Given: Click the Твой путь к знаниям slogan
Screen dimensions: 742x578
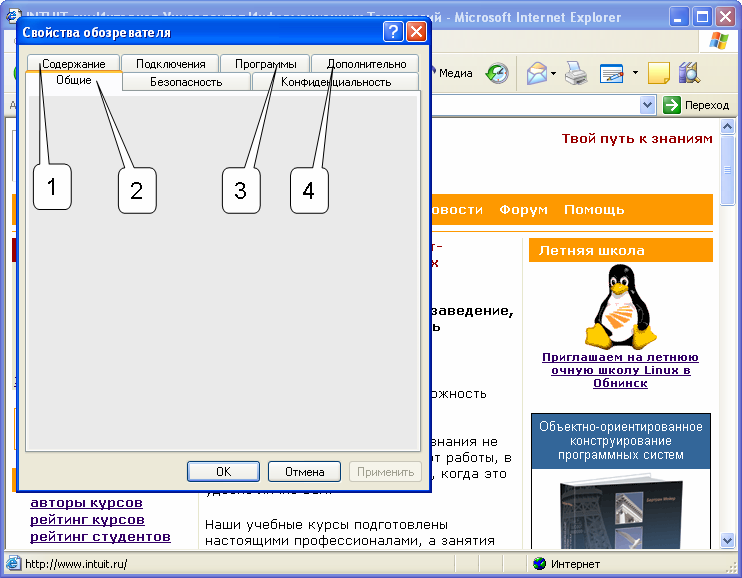Looking at the screenshot, I should [x=637, y=139].
